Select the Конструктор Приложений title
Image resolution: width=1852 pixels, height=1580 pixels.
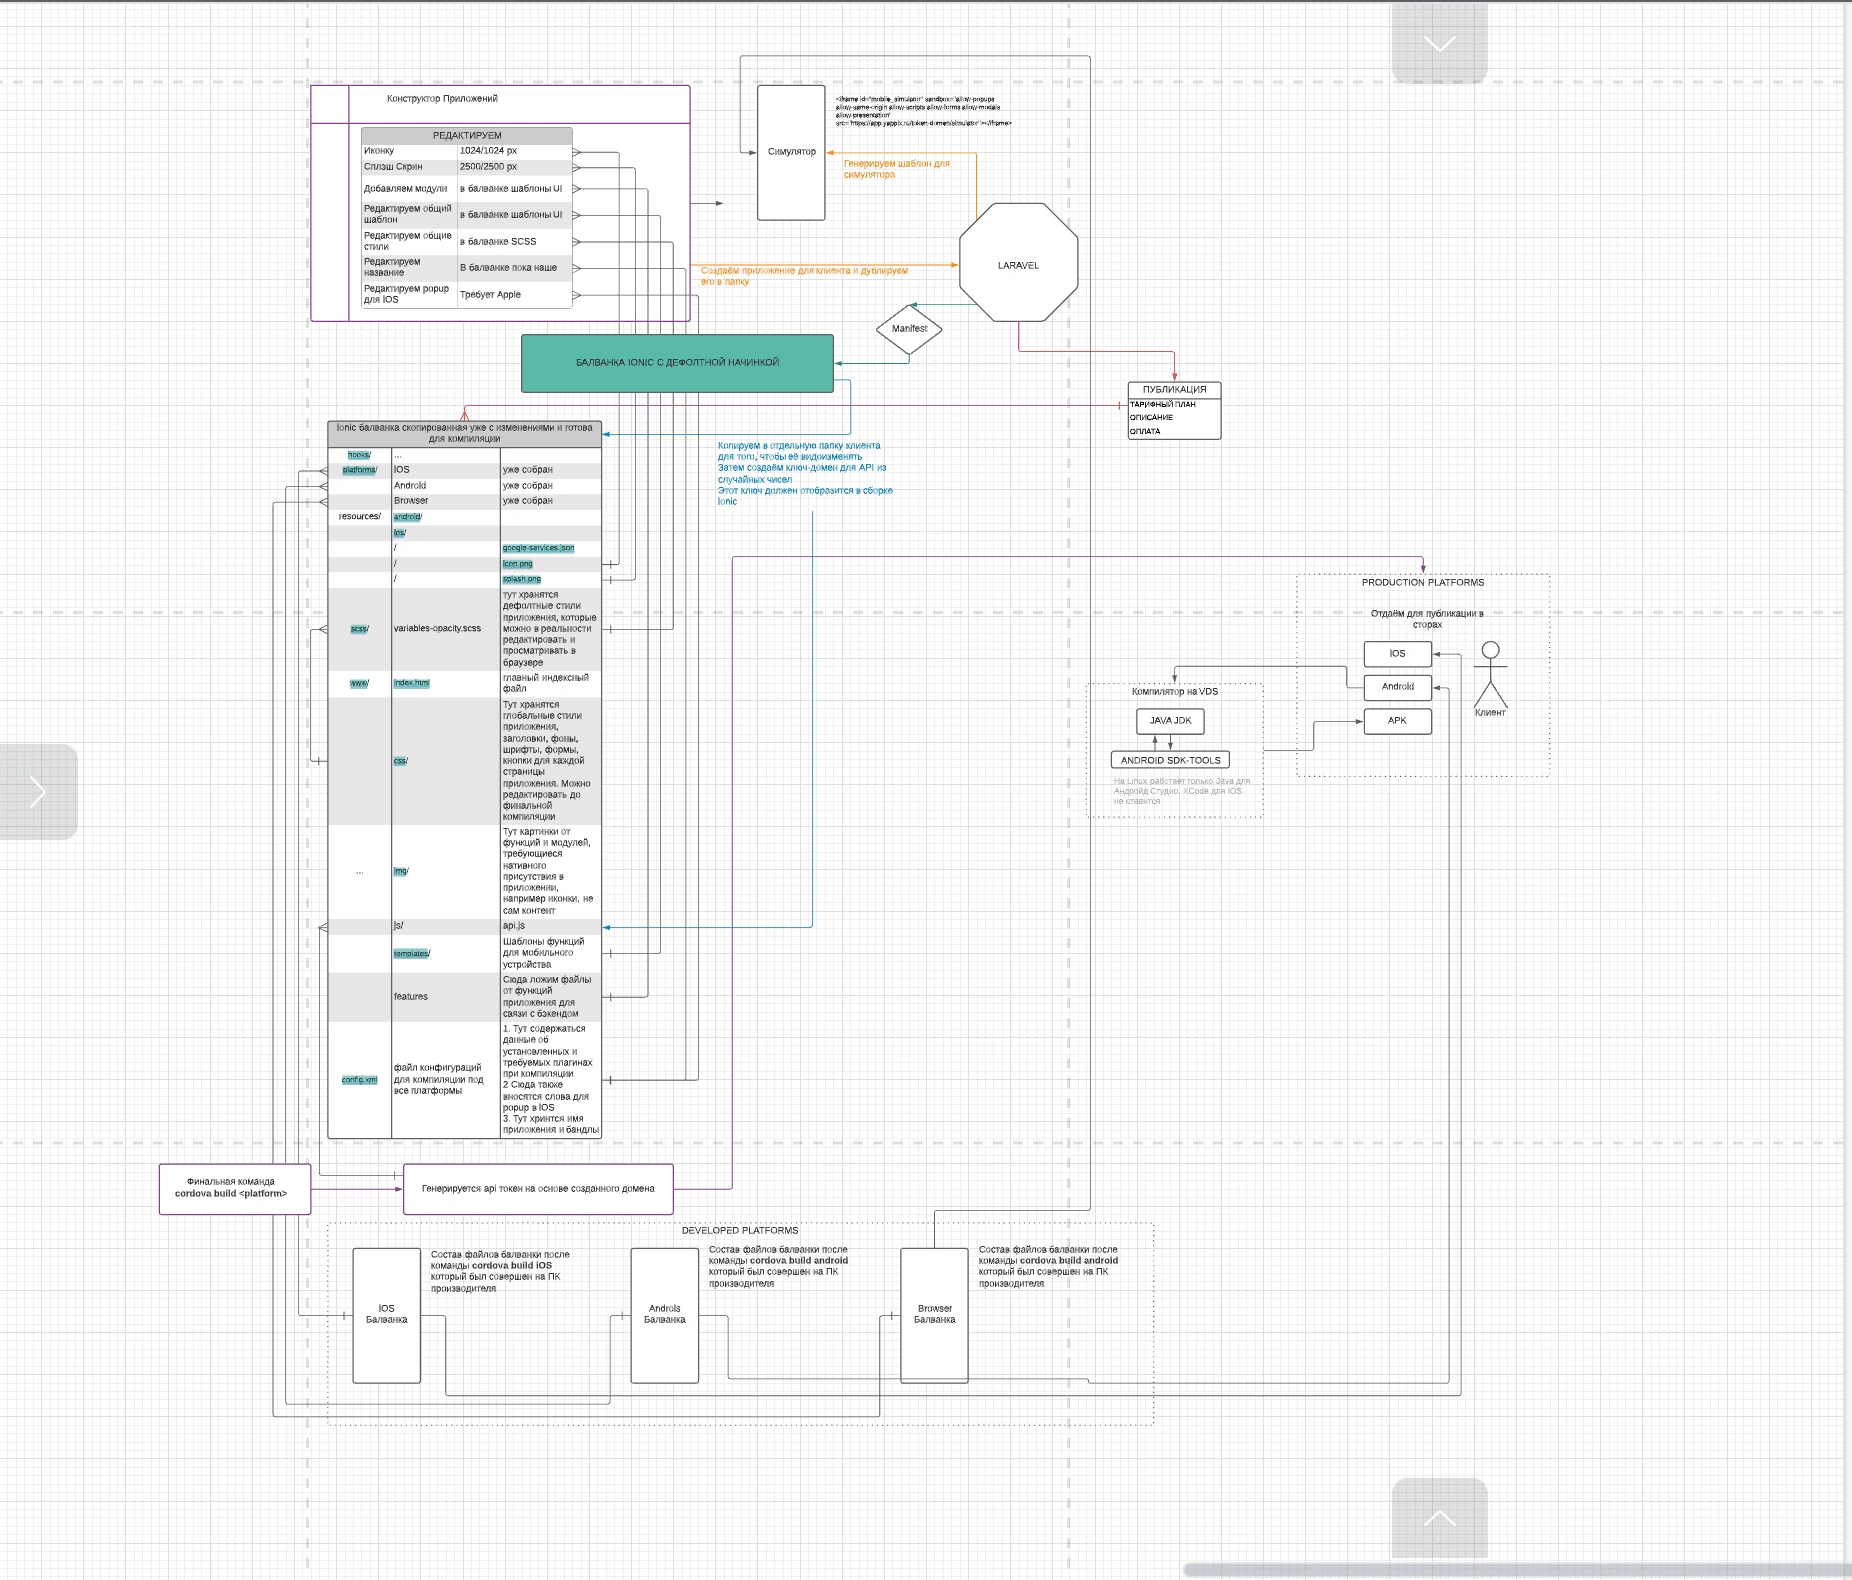442,99
